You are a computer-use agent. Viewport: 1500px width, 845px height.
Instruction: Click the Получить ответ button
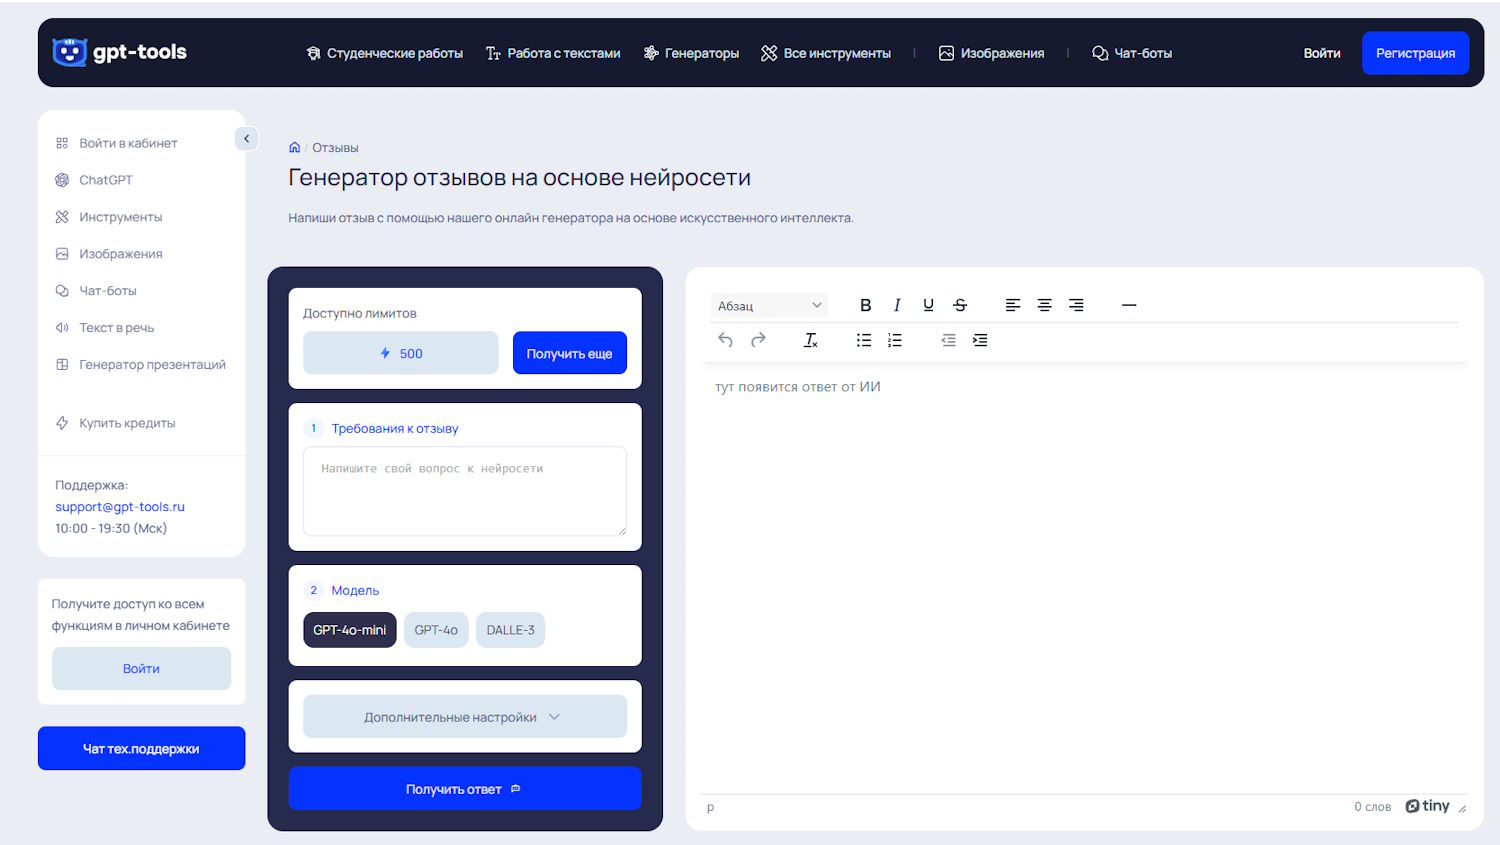pos(464,789)
